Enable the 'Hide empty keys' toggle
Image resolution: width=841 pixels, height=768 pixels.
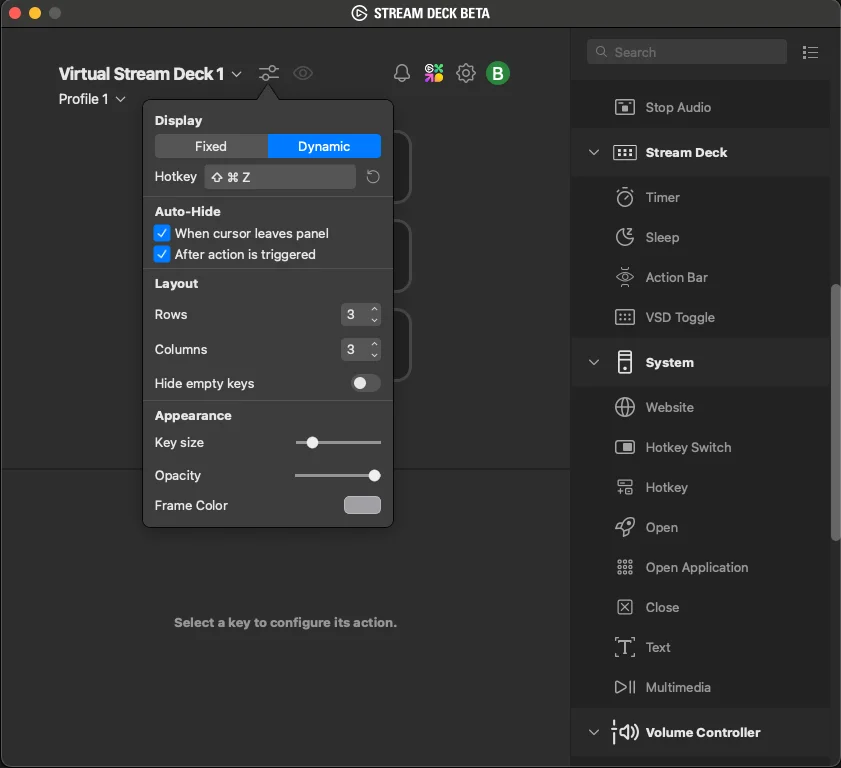tap(364, 383)
